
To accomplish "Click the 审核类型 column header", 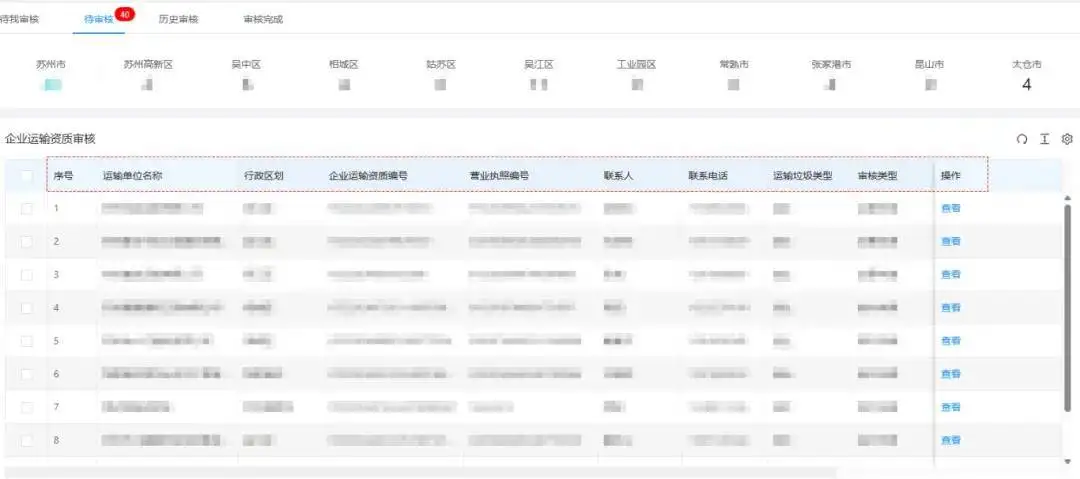I will coord(877,176).
